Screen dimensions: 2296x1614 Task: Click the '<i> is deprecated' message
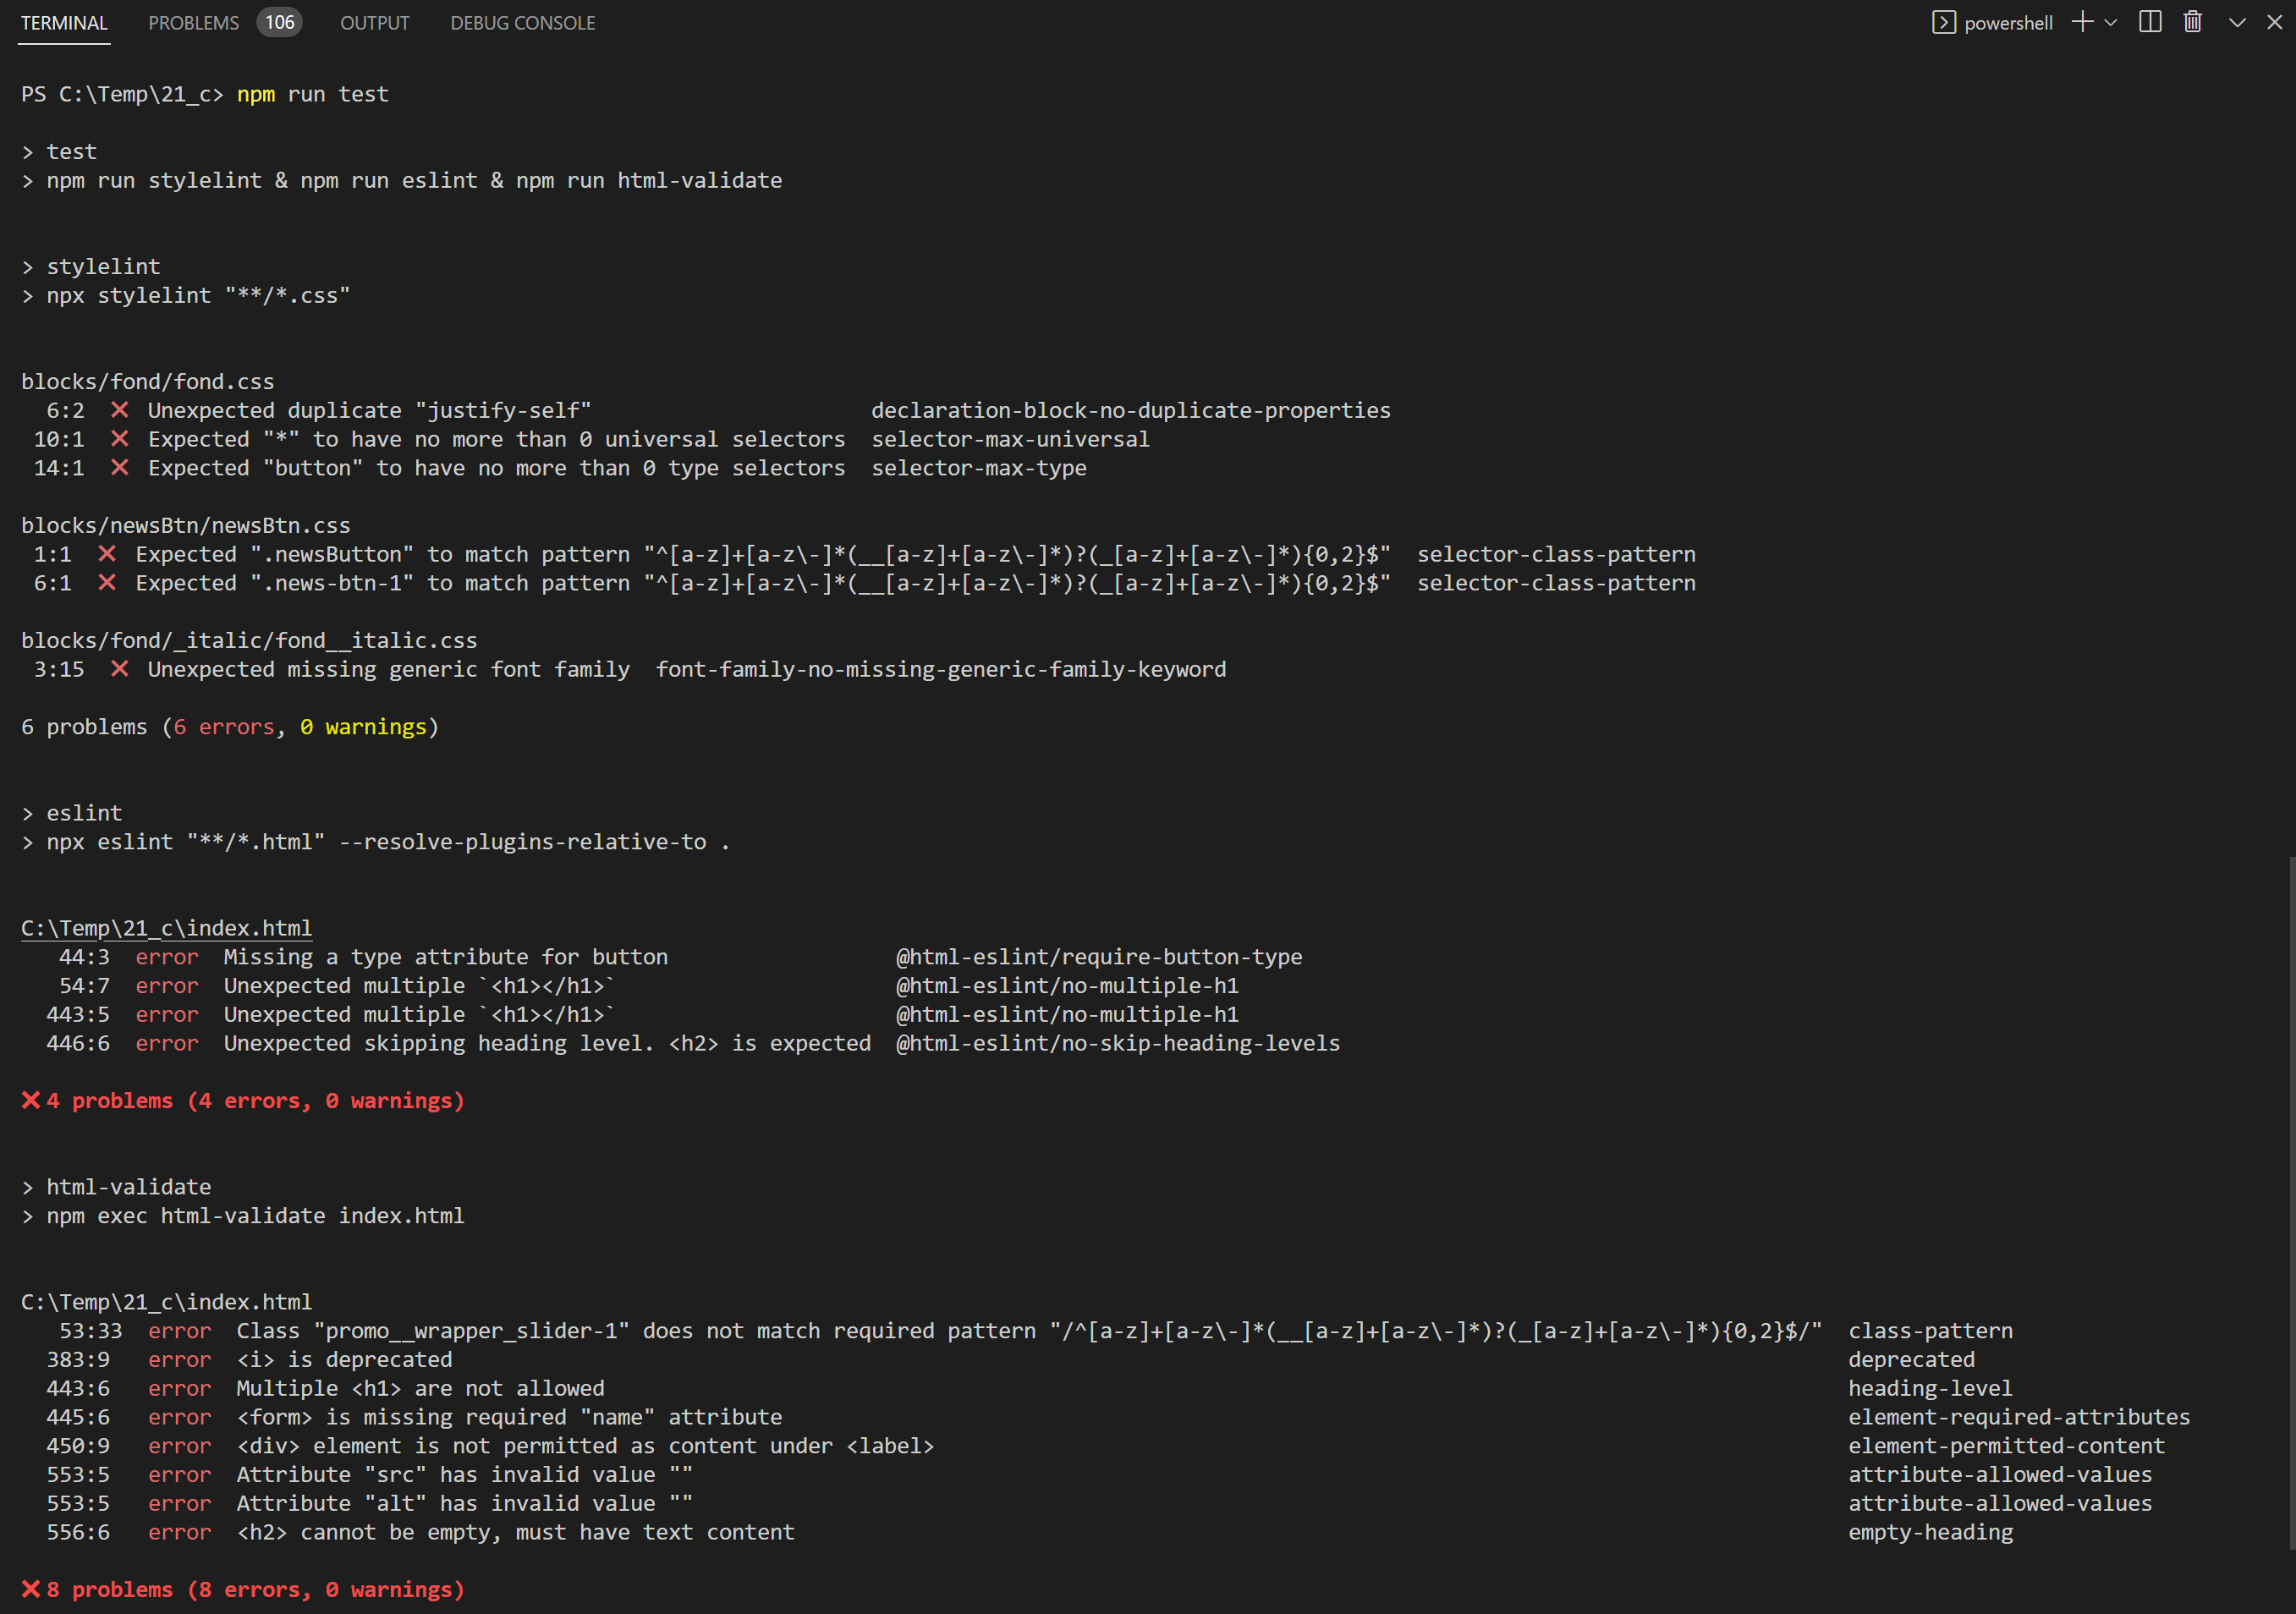pyautogui.click(x=344, y=1360)
